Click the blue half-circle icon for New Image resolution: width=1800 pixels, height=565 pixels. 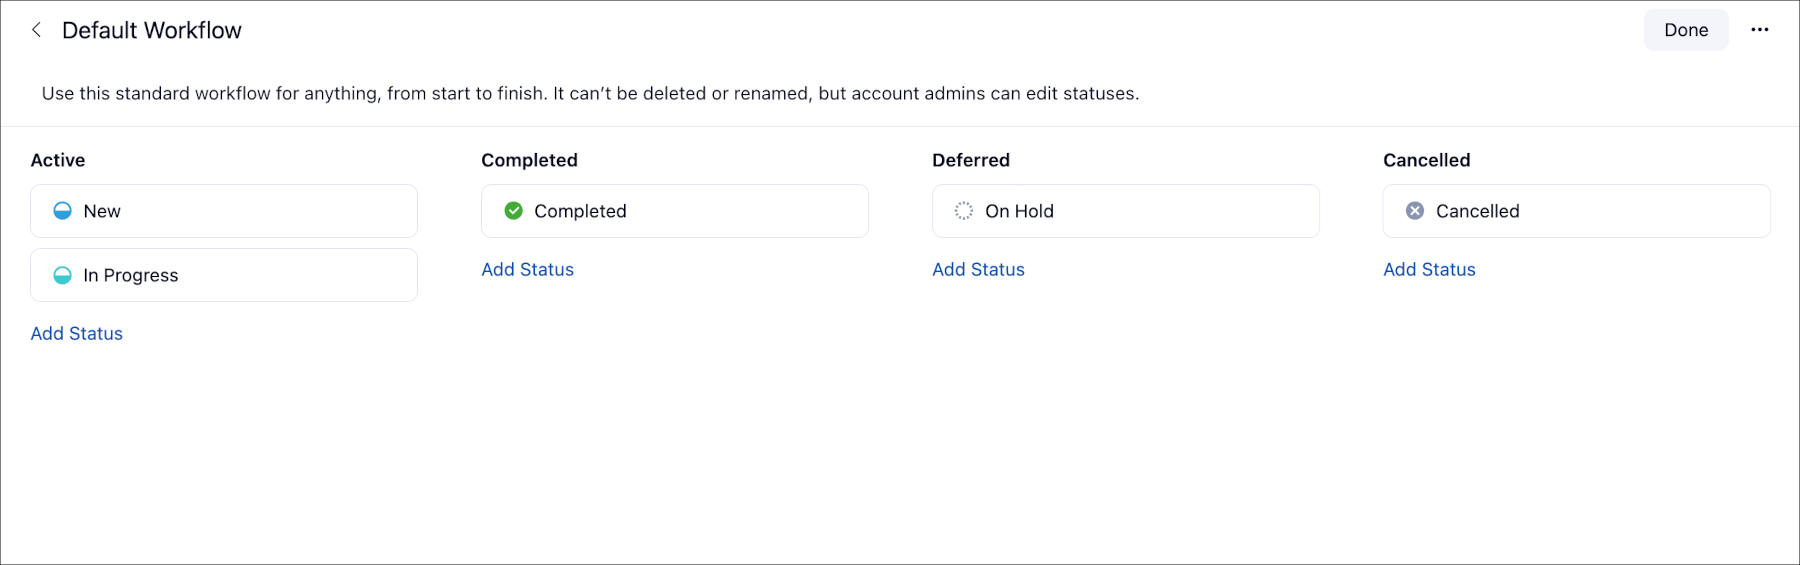[62, 211]
